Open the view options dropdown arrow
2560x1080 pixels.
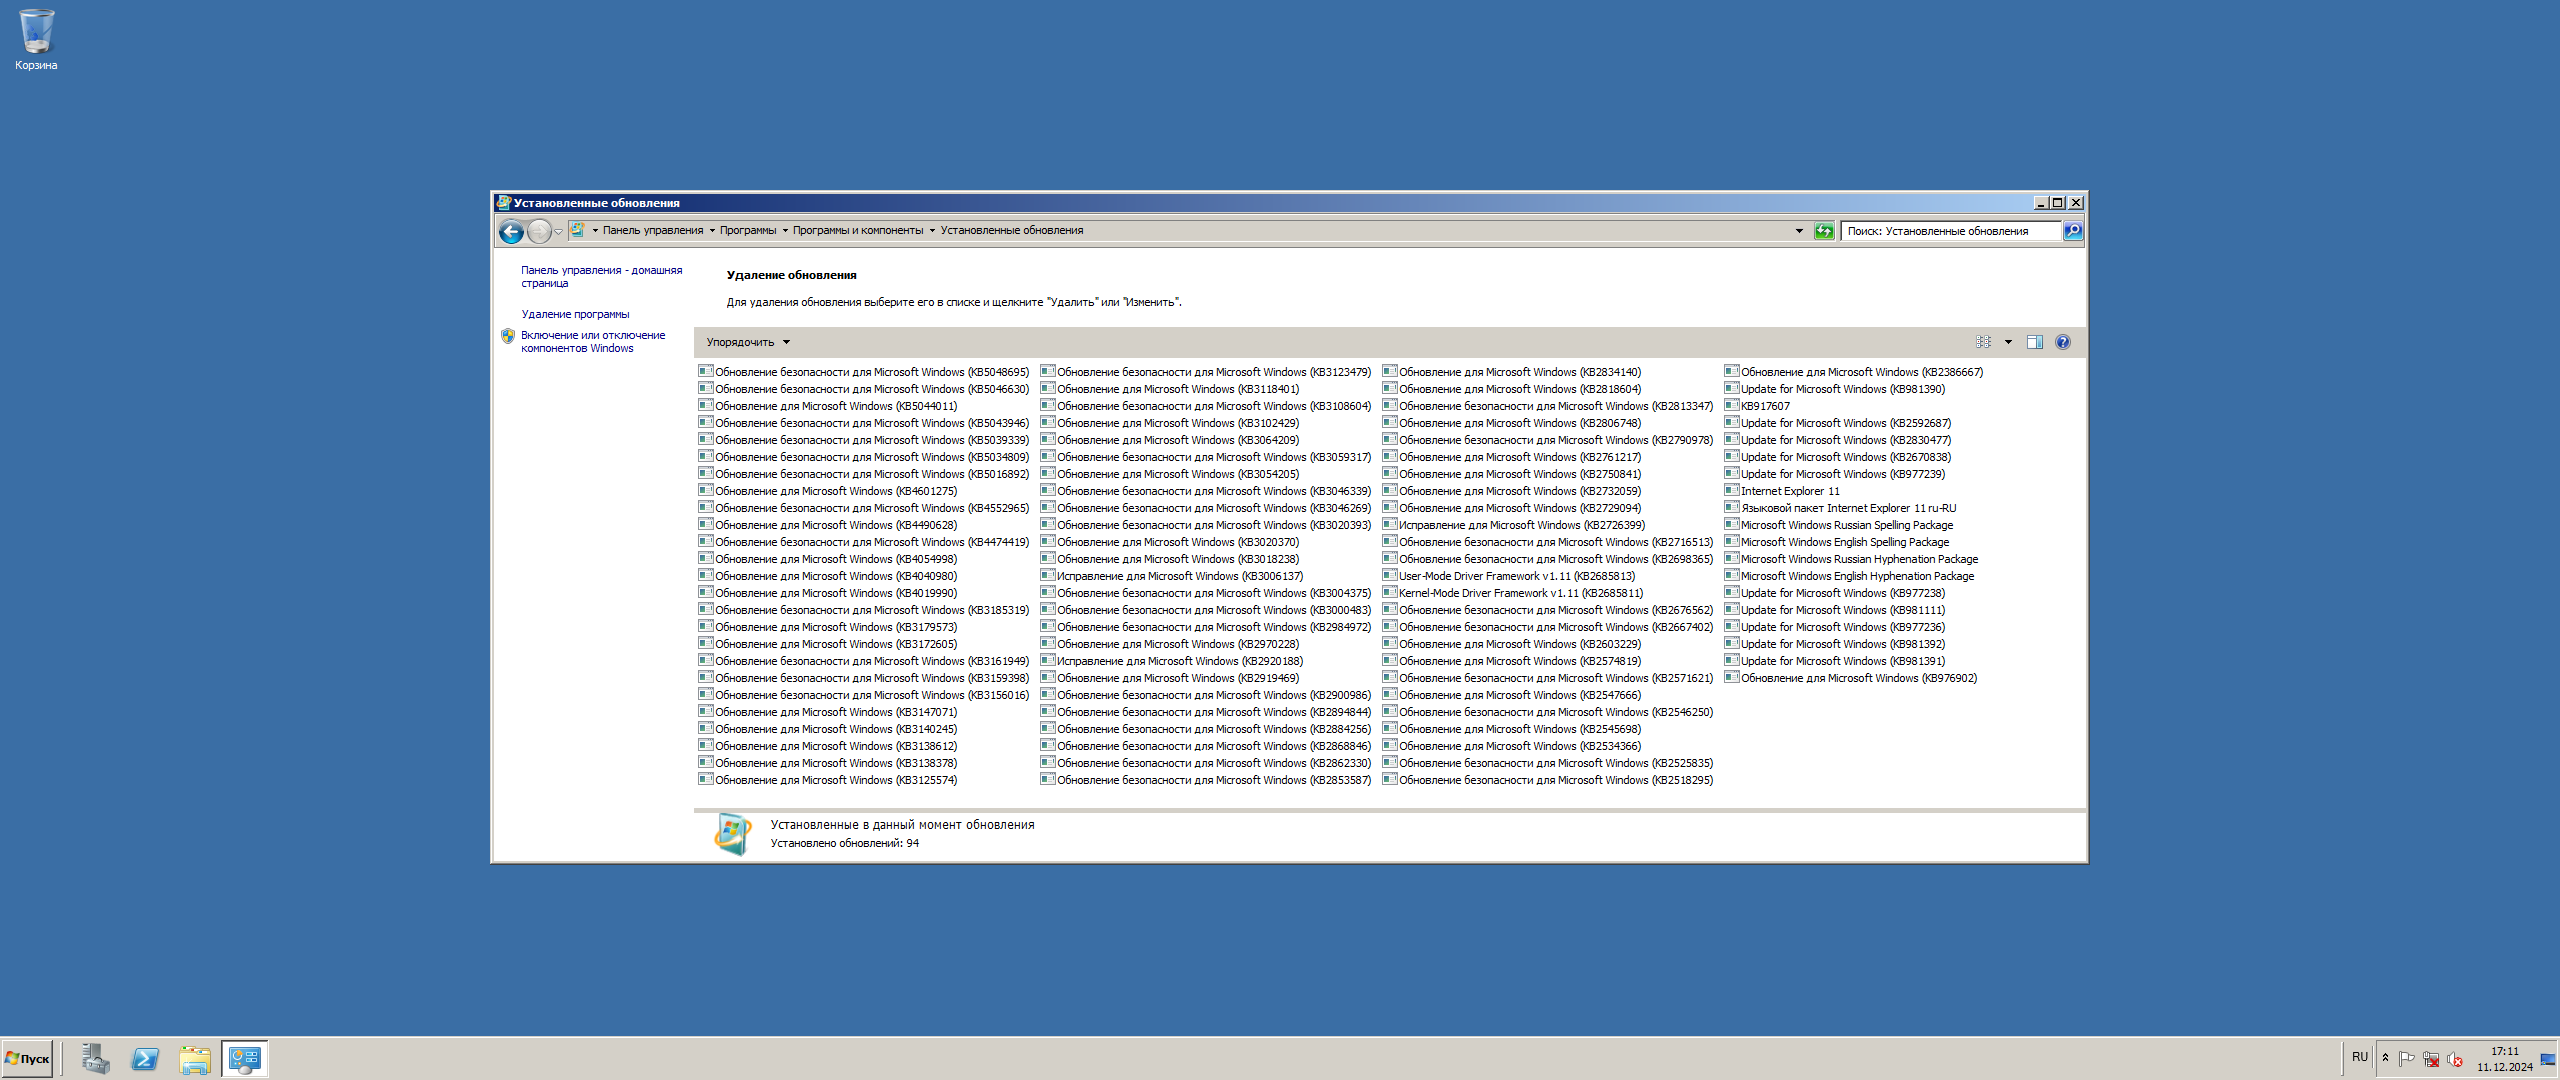click(x=2008, y=342)
